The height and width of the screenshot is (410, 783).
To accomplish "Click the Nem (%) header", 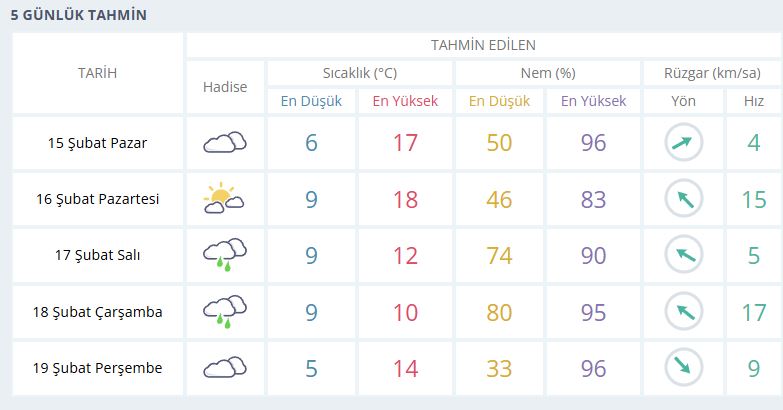I will 548,73.
